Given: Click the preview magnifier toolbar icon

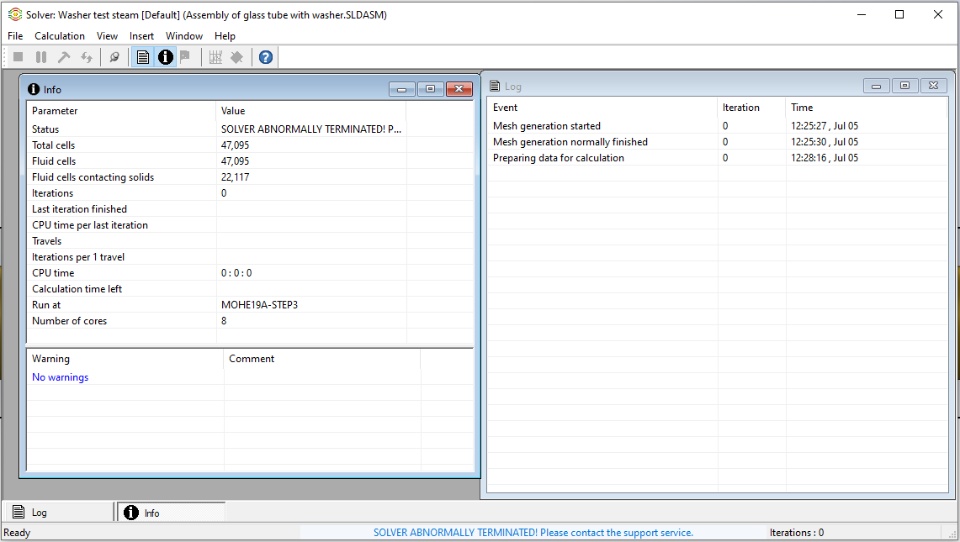Looking at the screenshot, I should click(114, 57).
